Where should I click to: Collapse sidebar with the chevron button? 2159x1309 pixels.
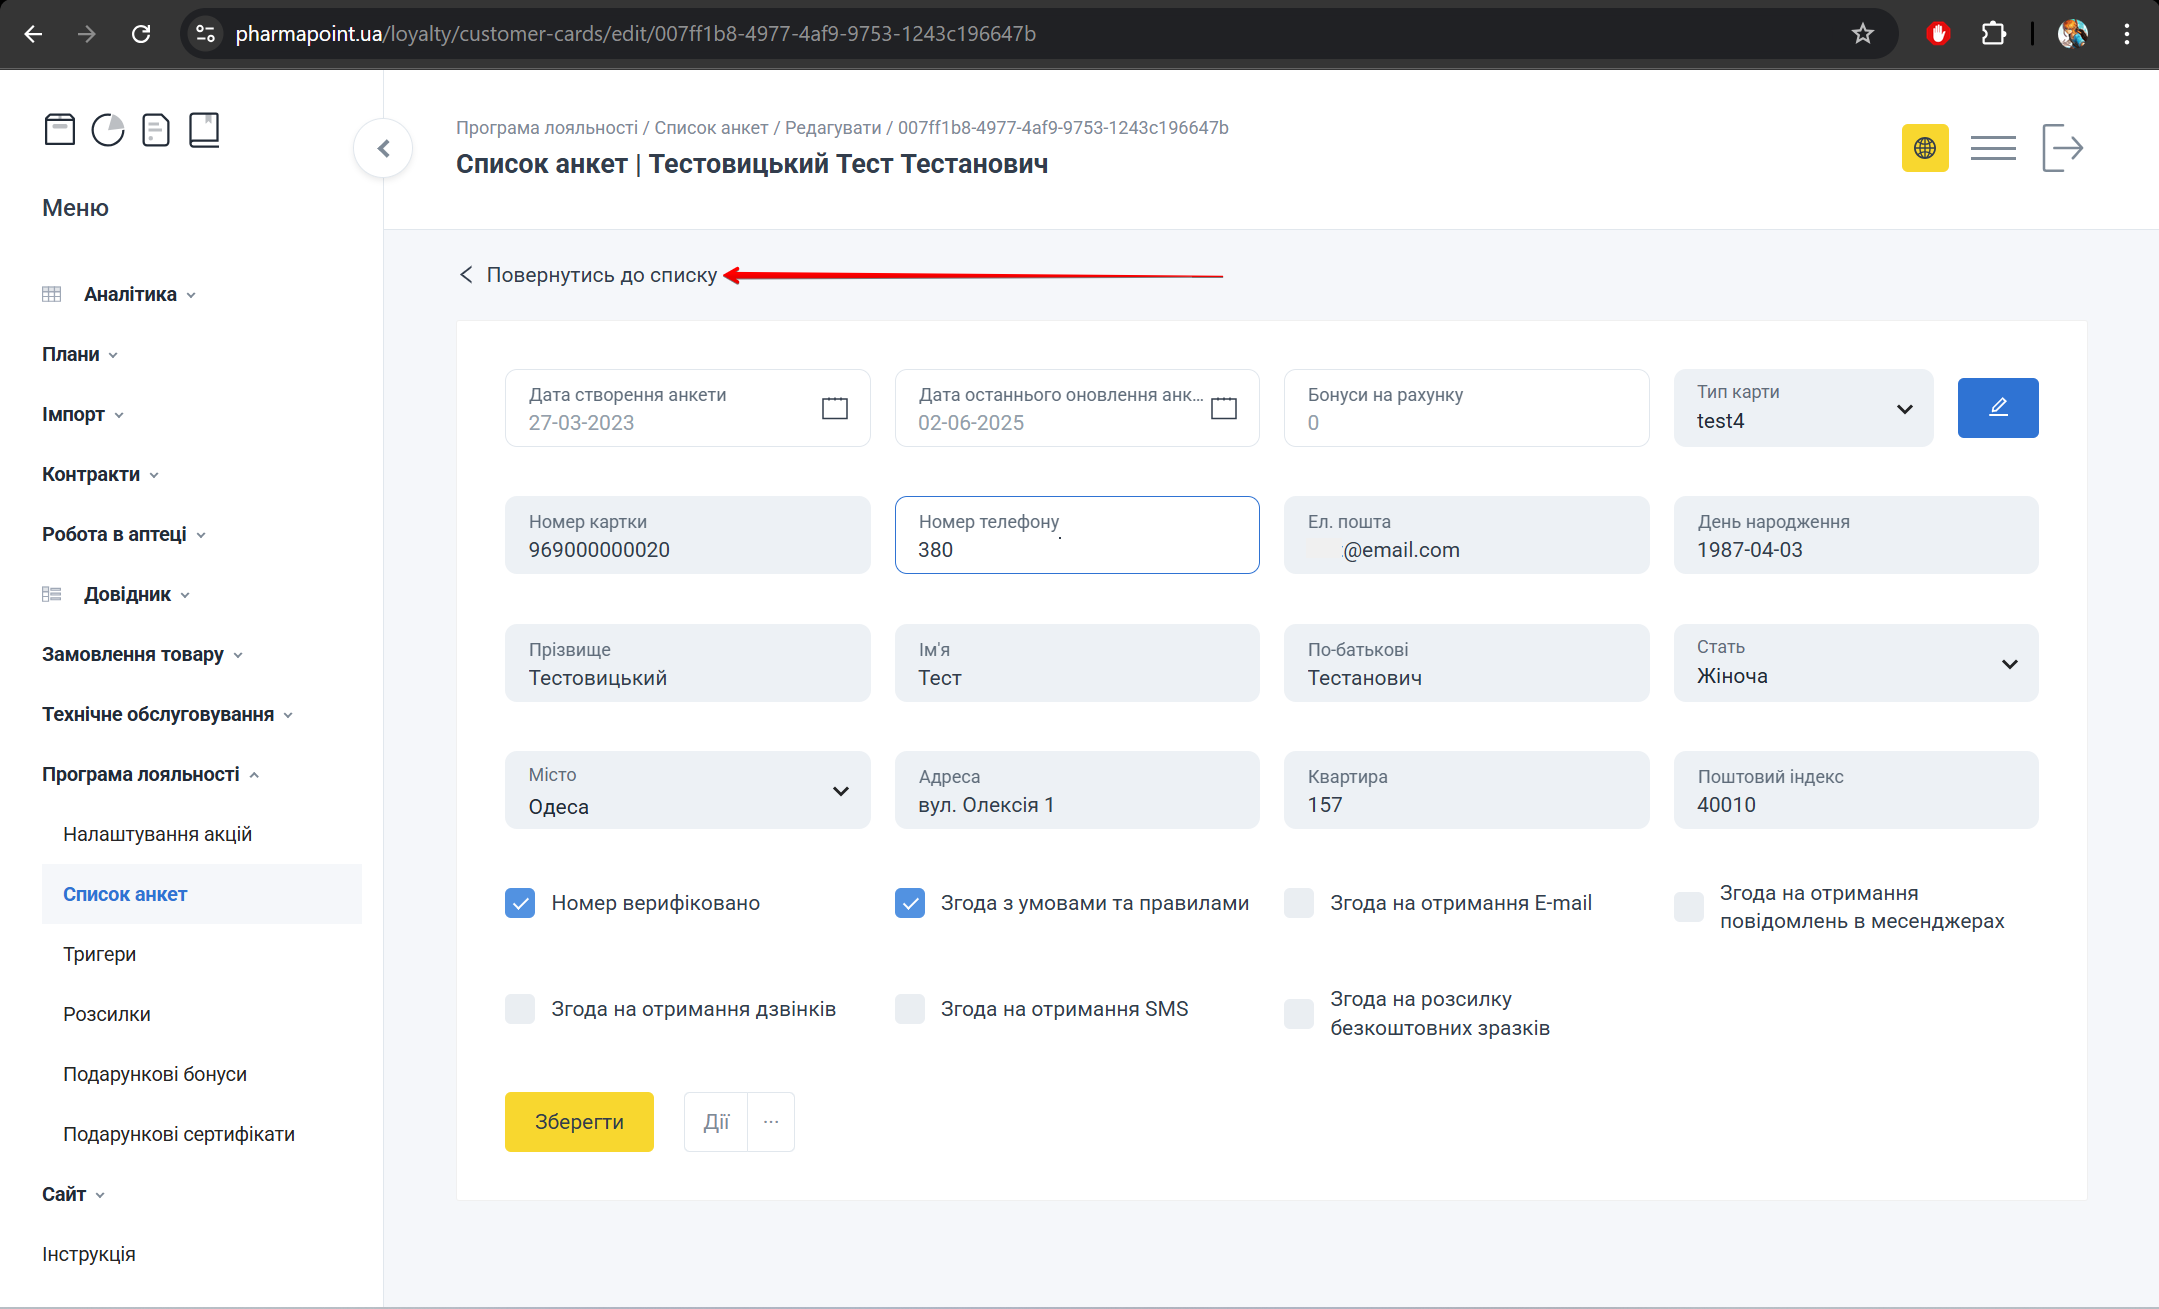tap(383, 148)
